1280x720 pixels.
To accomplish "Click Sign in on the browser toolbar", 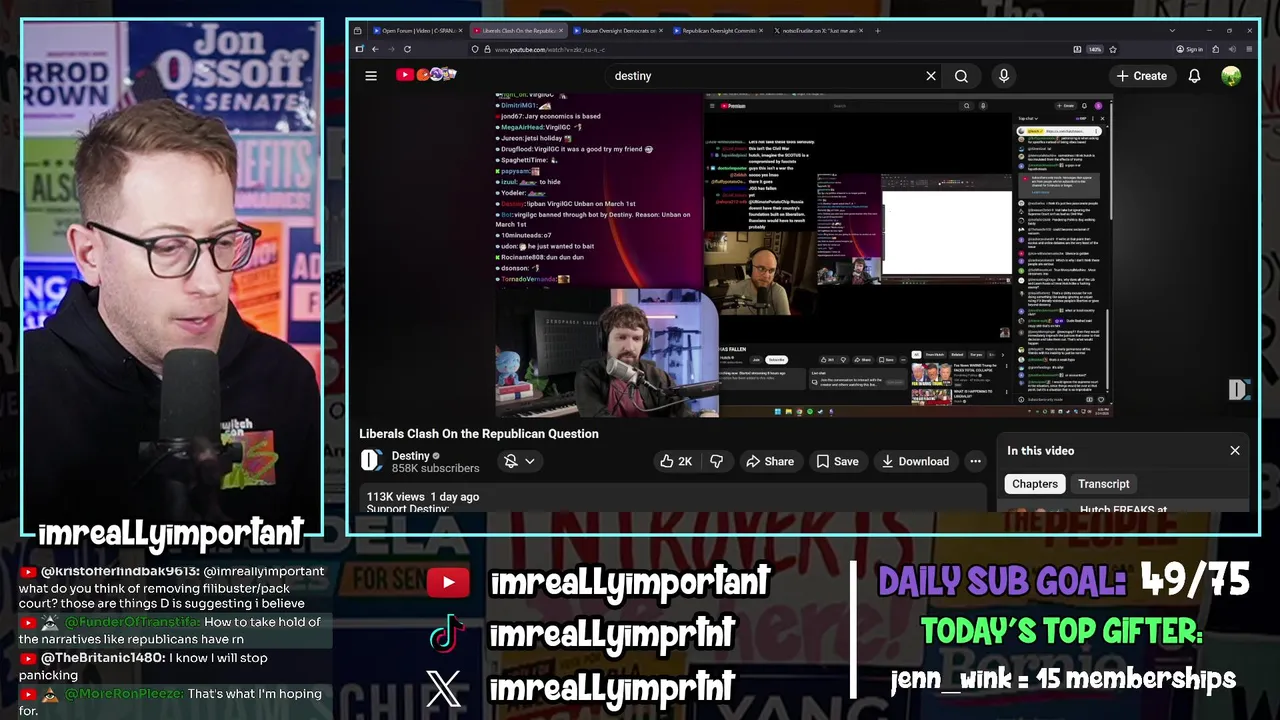I will [1190, 49].
